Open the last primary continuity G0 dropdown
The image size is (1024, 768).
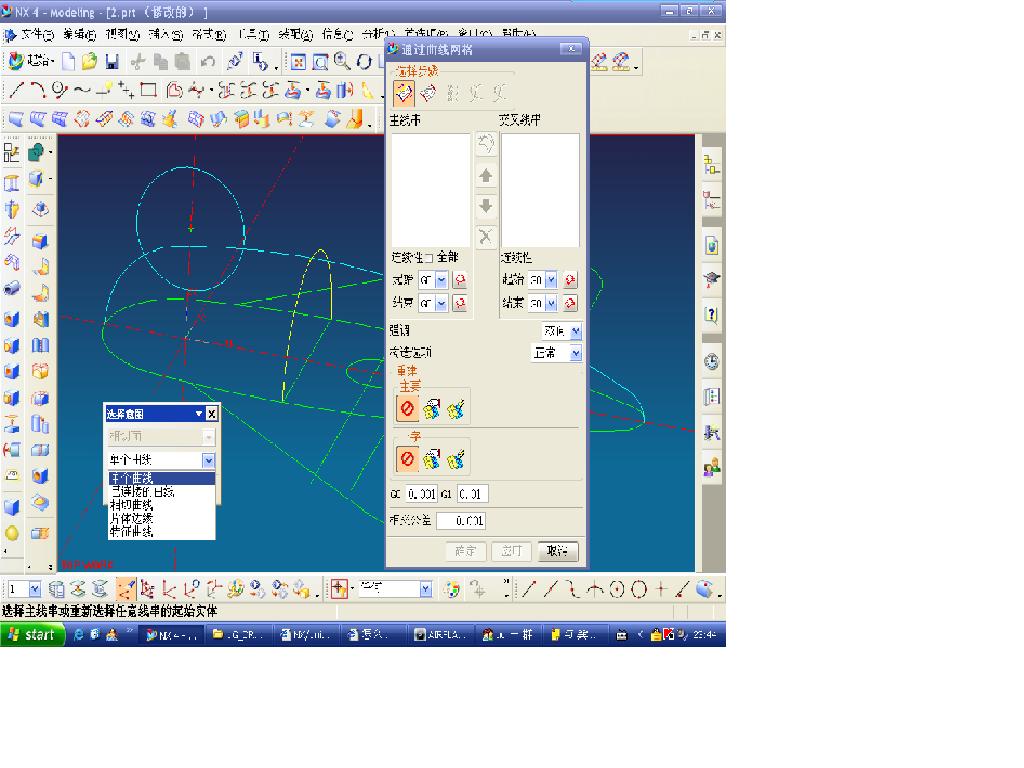pyautogui.click(x=441, y=304)
